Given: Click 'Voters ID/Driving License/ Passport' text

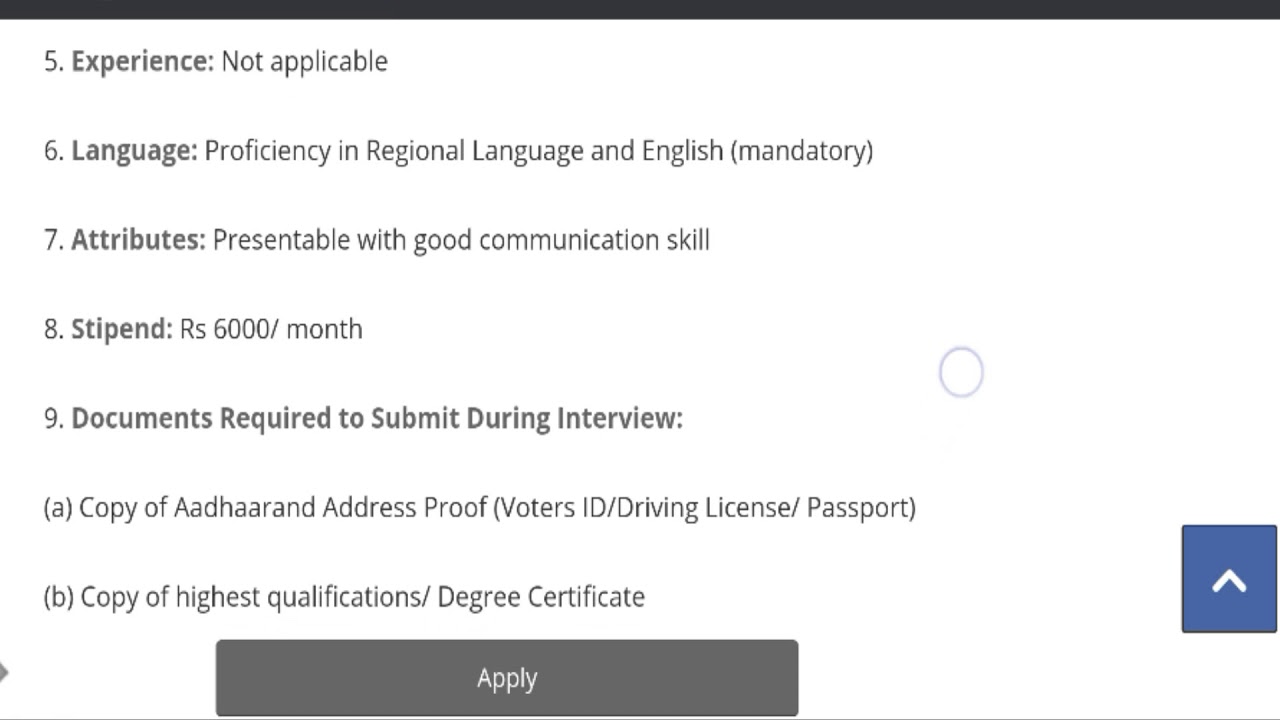Looking at the screenshot, I should tap(704, 508).
